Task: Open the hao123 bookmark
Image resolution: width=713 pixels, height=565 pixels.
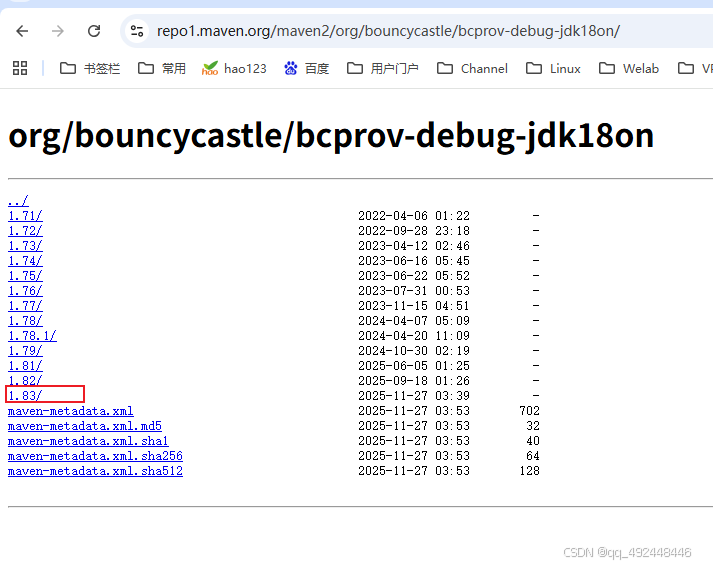Action: [234, 69]
